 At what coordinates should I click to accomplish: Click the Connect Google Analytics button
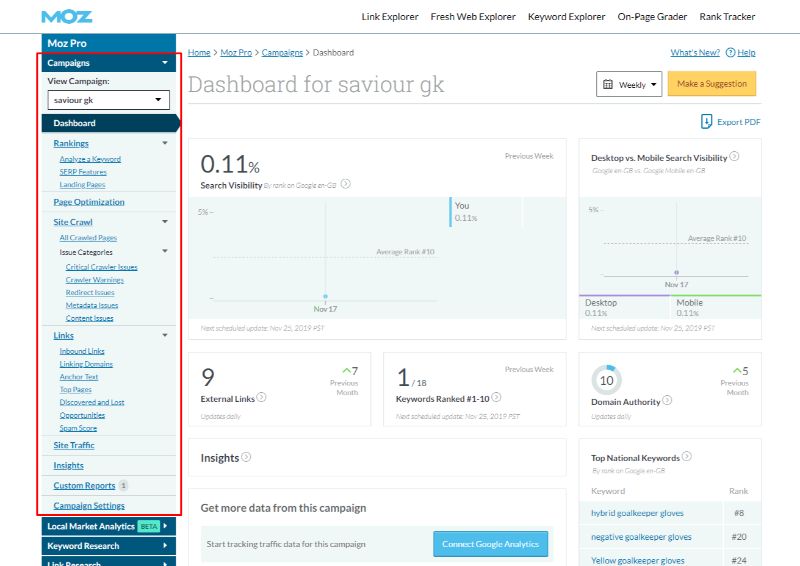[x=490, y=544]
